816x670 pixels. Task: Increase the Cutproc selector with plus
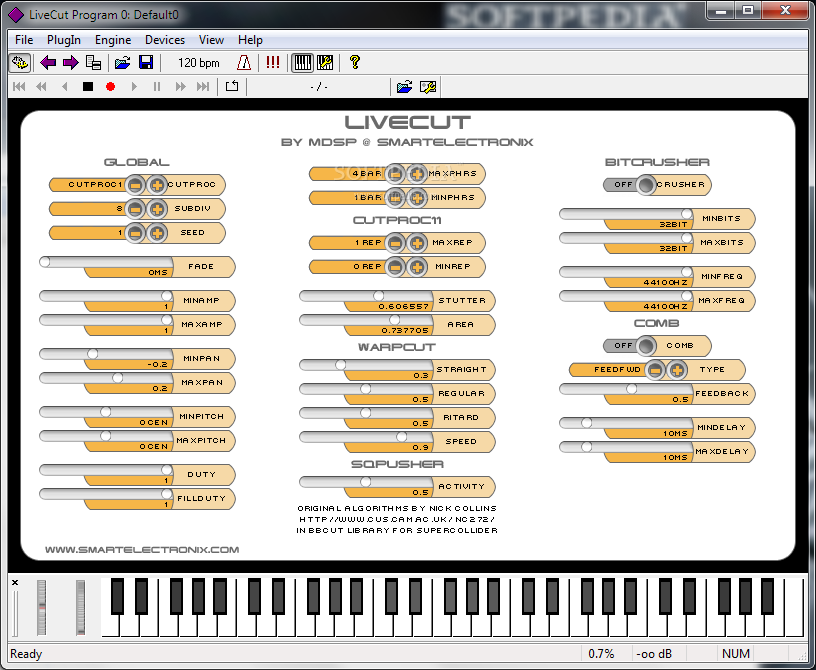click(157, 185)
